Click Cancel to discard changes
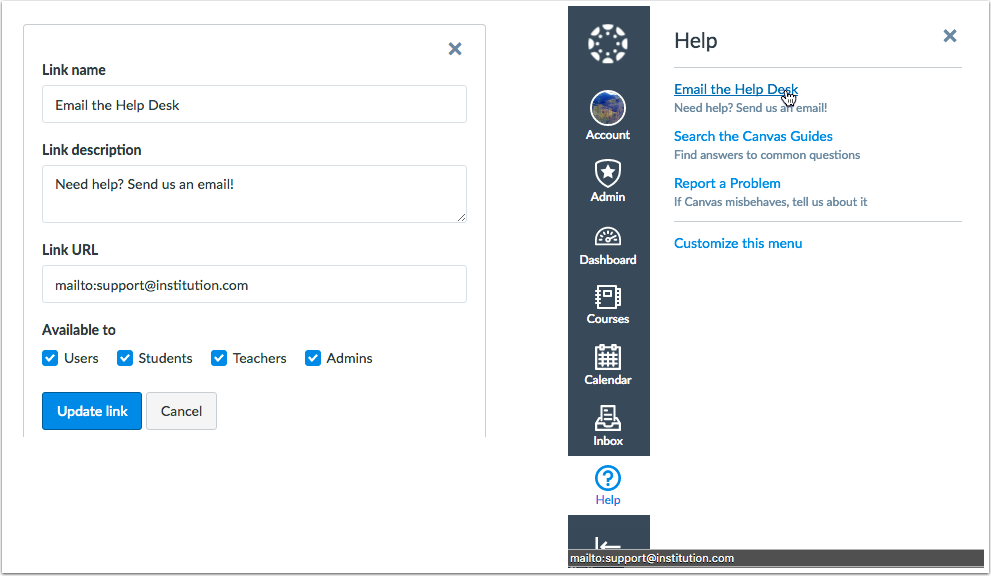Viewport: 991px width, 576px height. coord(181,411)
